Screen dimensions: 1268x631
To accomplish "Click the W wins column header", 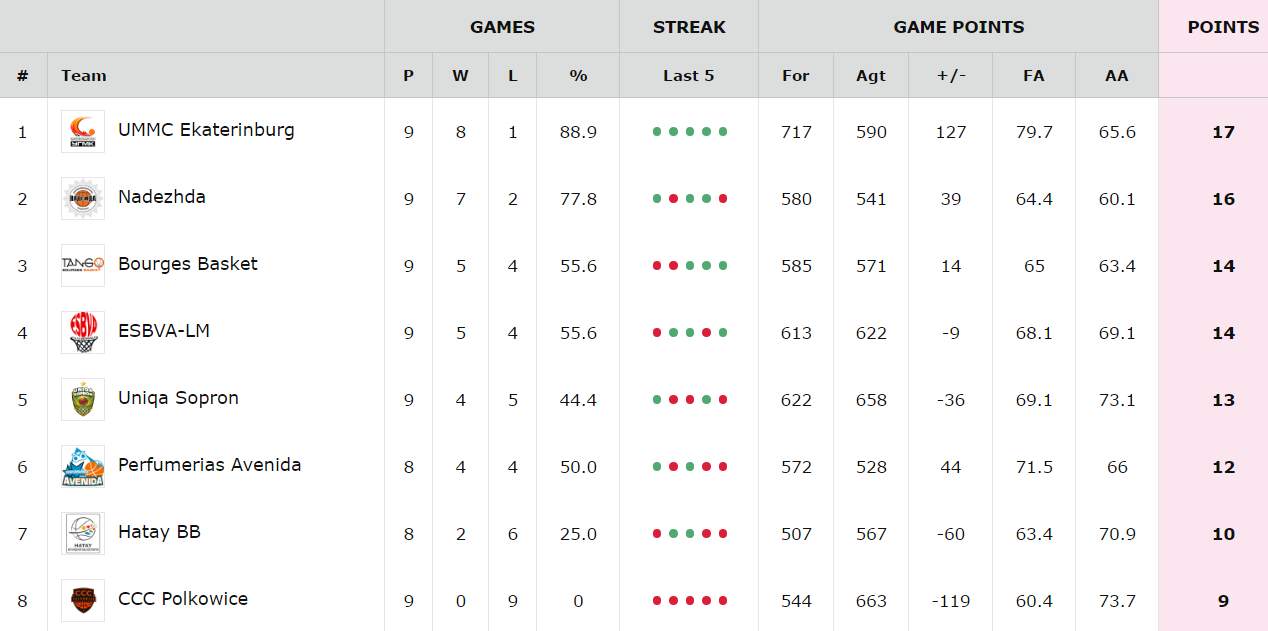I will point(460,75).
